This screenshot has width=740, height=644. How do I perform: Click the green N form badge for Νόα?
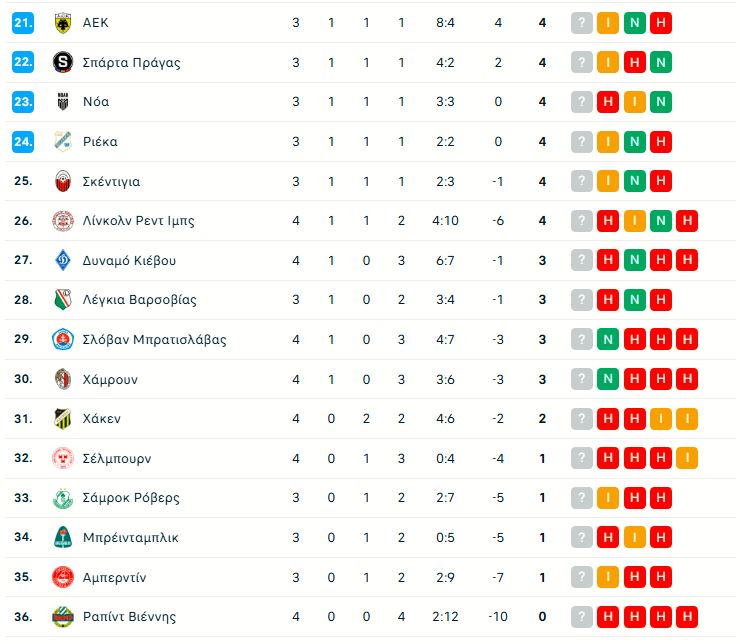tap(660, 102)
